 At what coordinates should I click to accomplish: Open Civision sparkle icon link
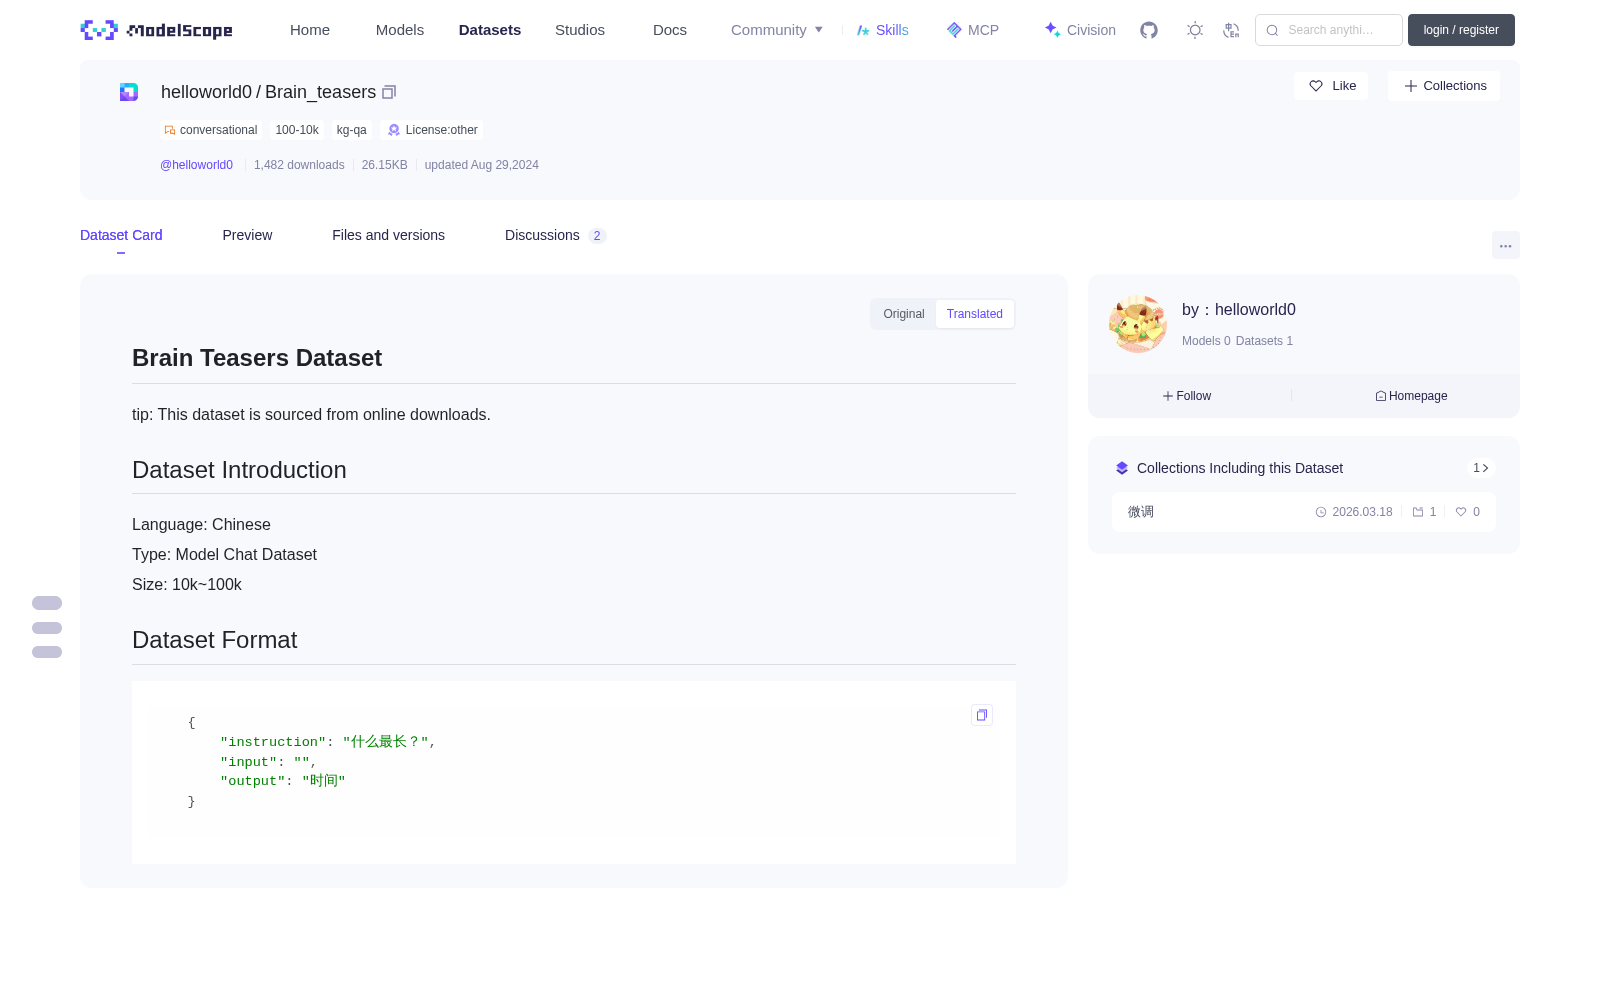1052,30
